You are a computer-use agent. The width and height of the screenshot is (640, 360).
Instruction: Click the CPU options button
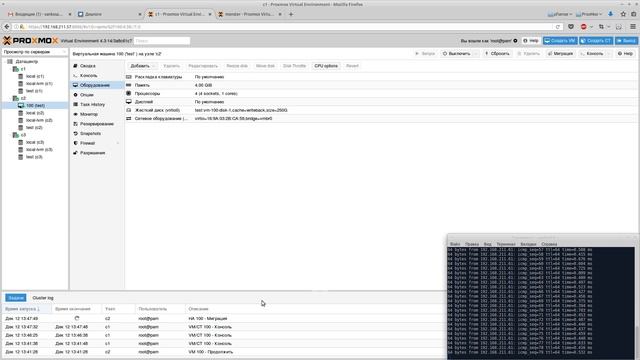(x=326, y=66)
